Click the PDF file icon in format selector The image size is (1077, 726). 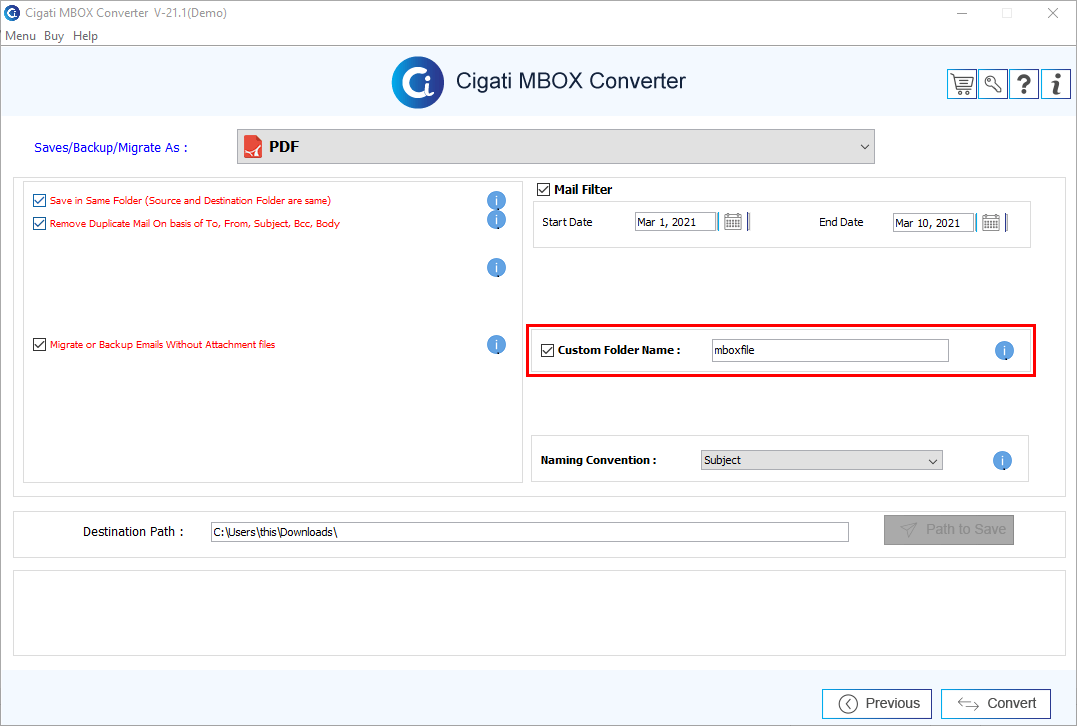(x=253, y=146)
